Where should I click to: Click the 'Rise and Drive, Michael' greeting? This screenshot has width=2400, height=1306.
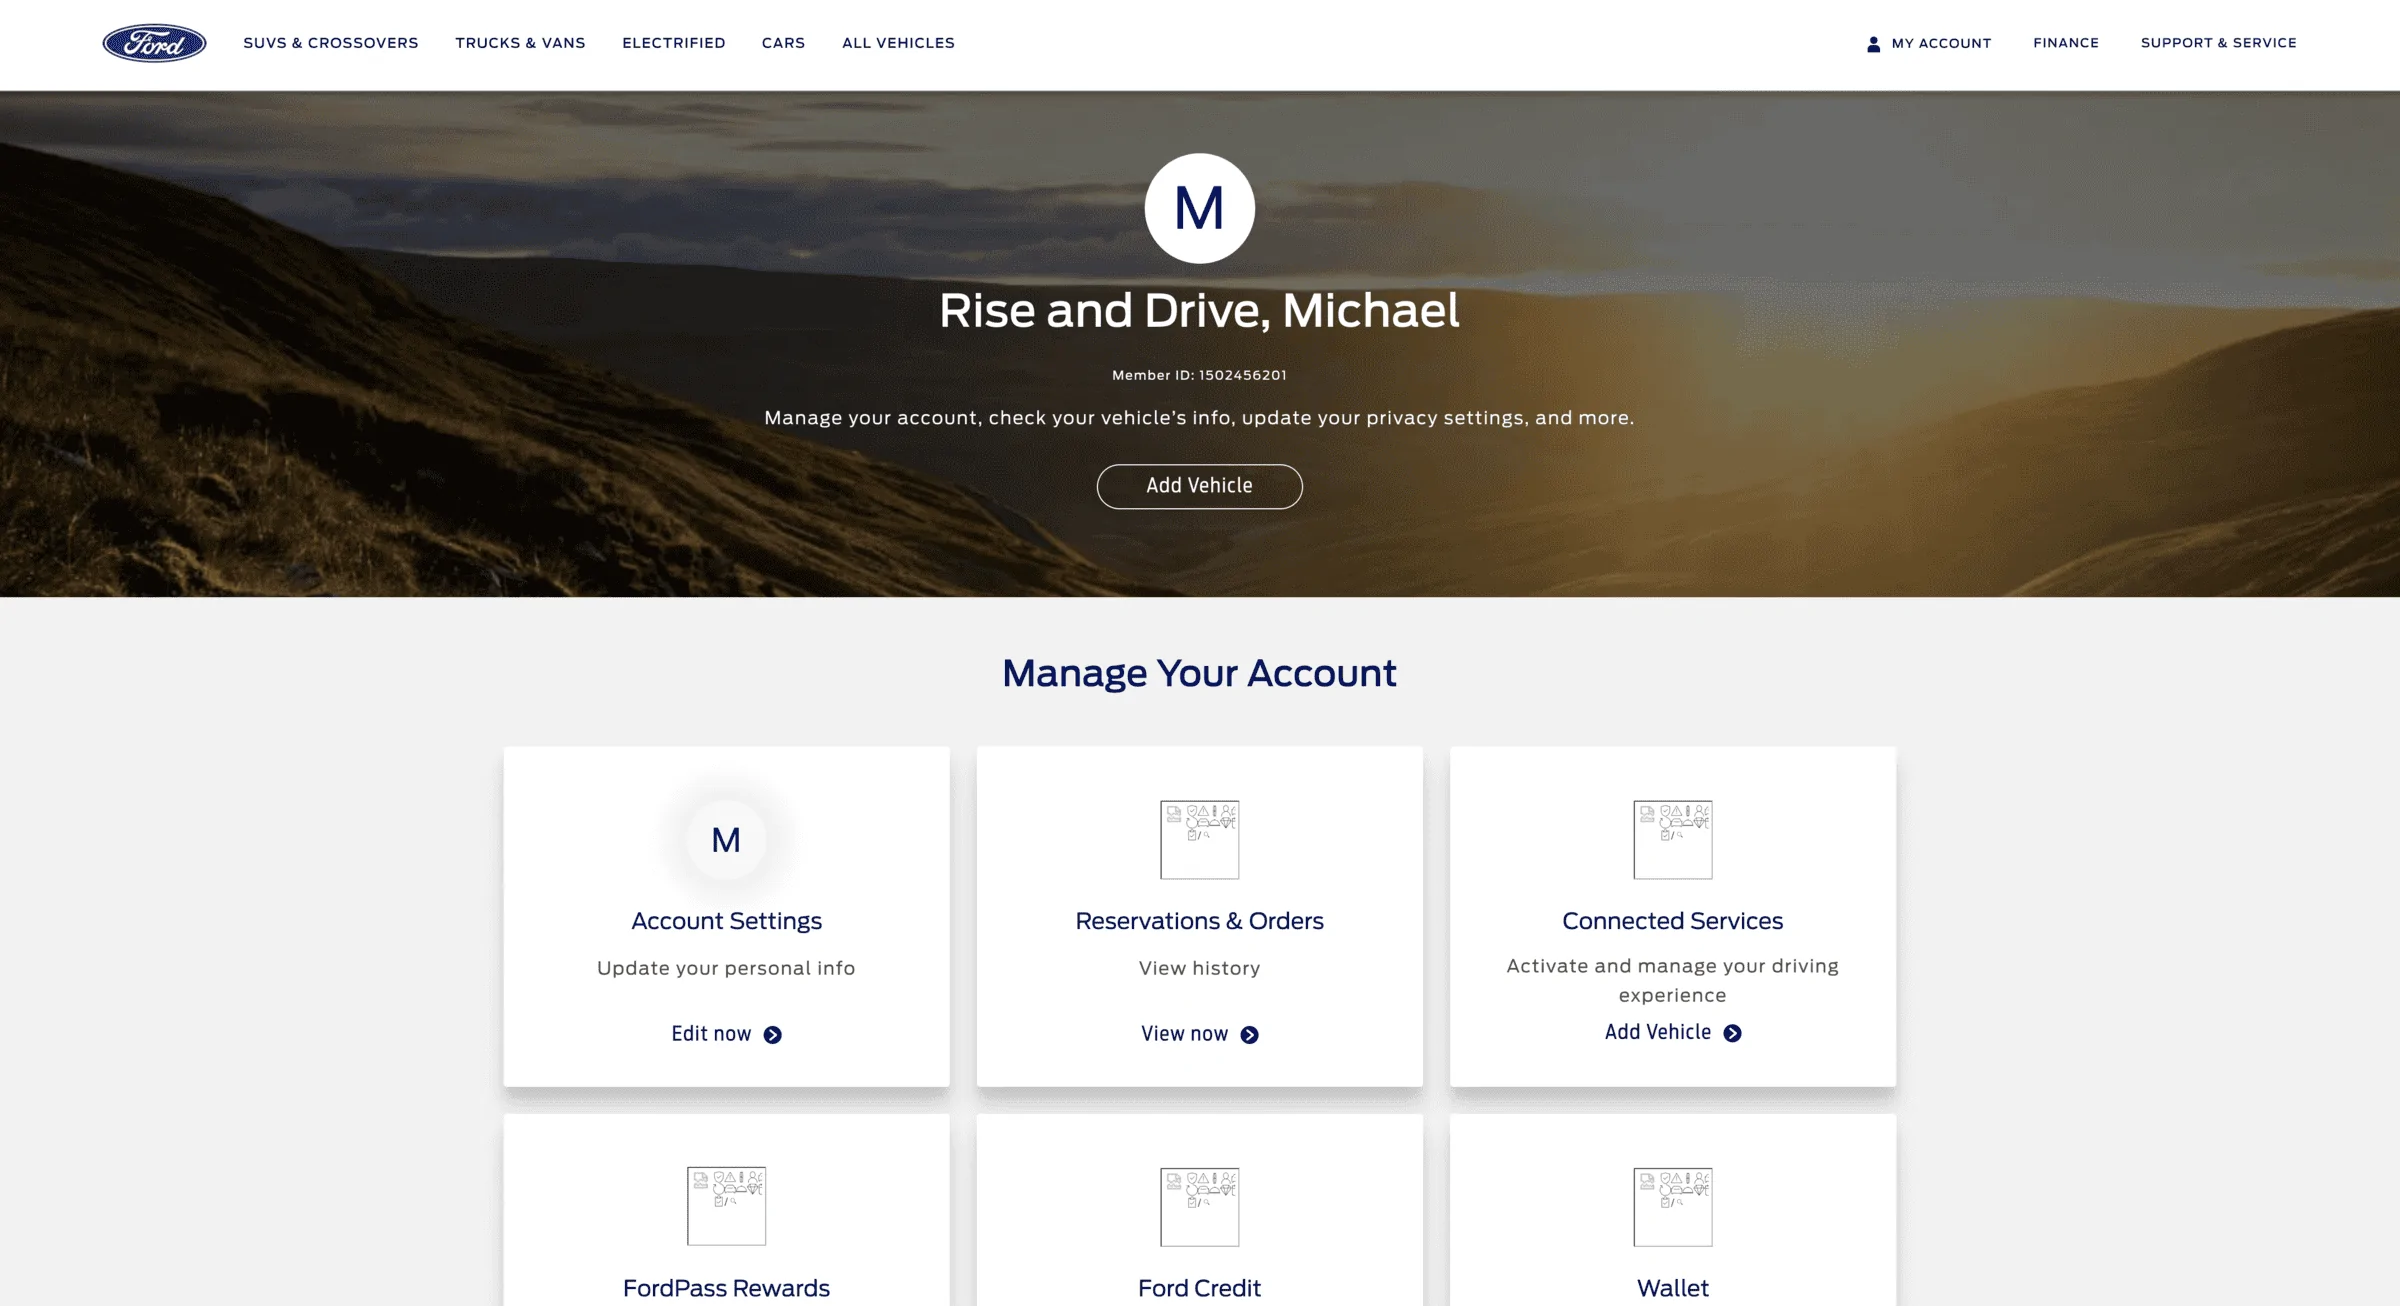pyautogui.click(x=1199, y=310)
